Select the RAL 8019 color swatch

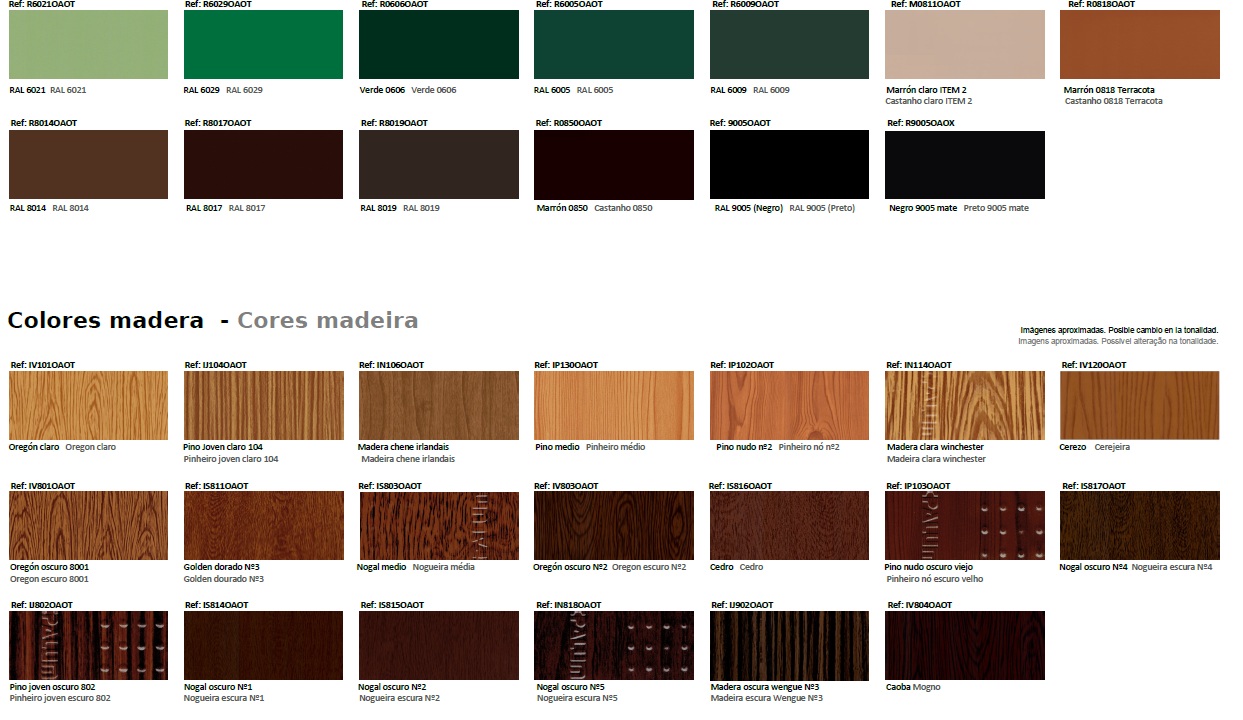[x=439, y=165]
